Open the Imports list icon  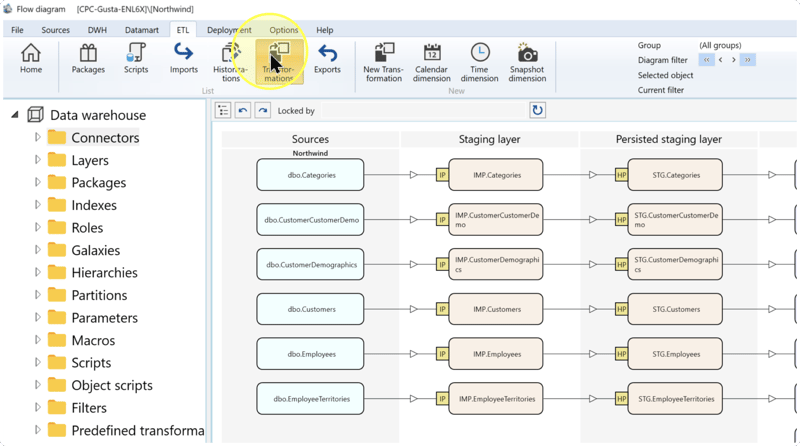(184, 59)
